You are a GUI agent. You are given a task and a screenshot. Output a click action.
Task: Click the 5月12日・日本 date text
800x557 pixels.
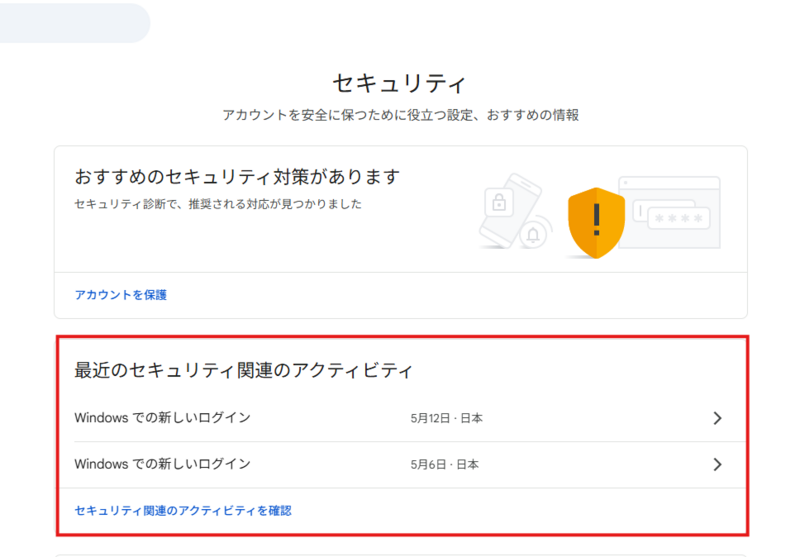pyautogui.click(x=446, y=418)
